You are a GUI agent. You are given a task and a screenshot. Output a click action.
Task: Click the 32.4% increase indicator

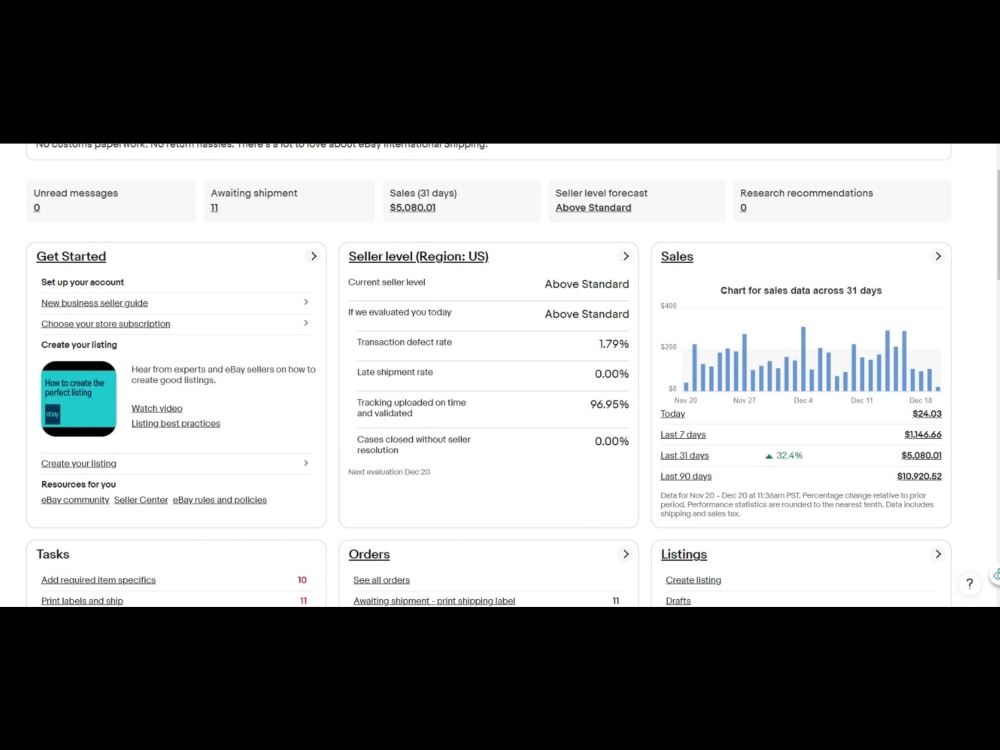tap(783, 455)
